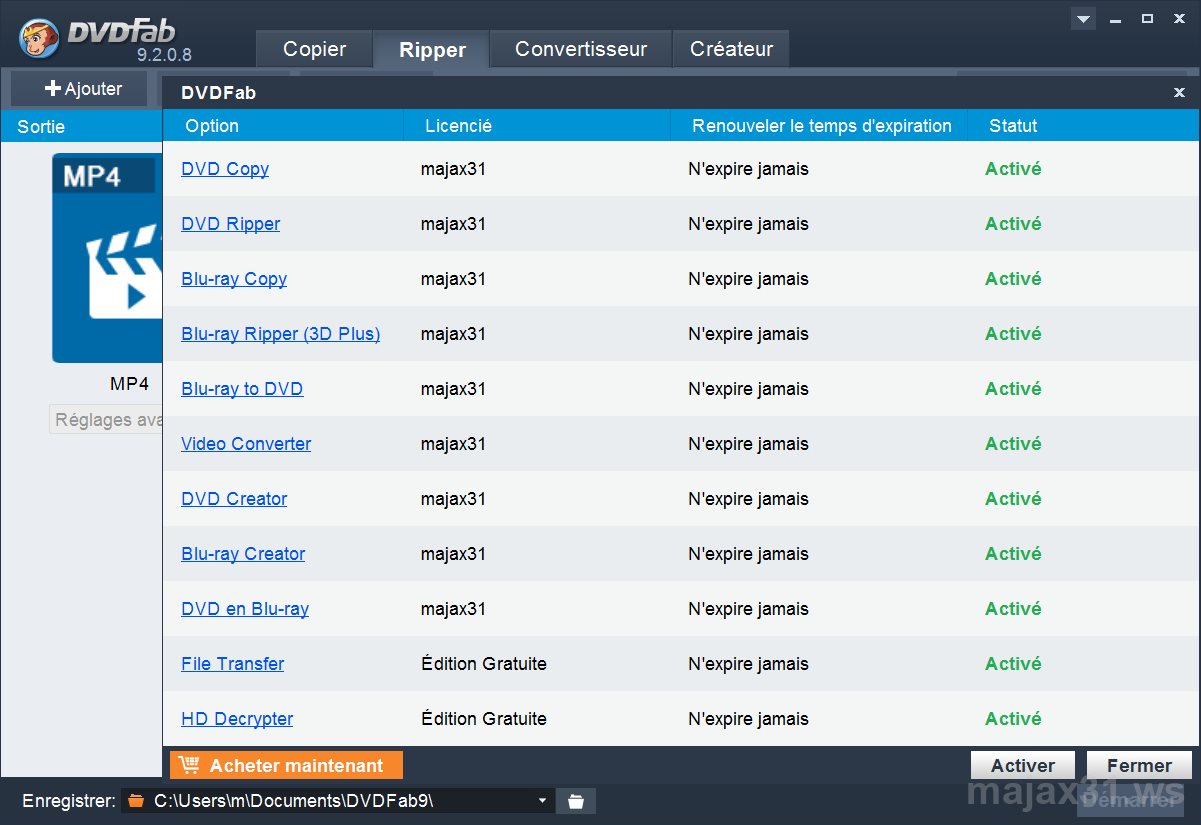Close the DVDFab license dialog

click(1180, 93)
